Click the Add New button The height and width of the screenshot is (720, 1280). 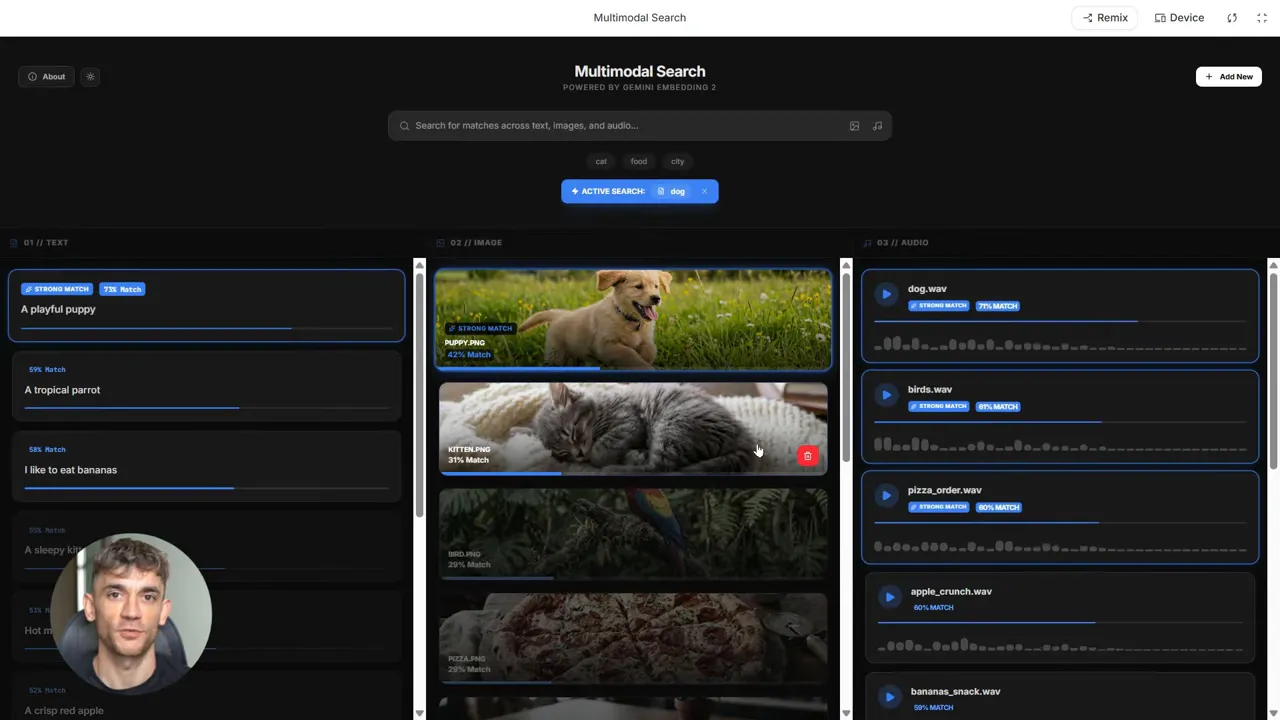coord(1229,77)
